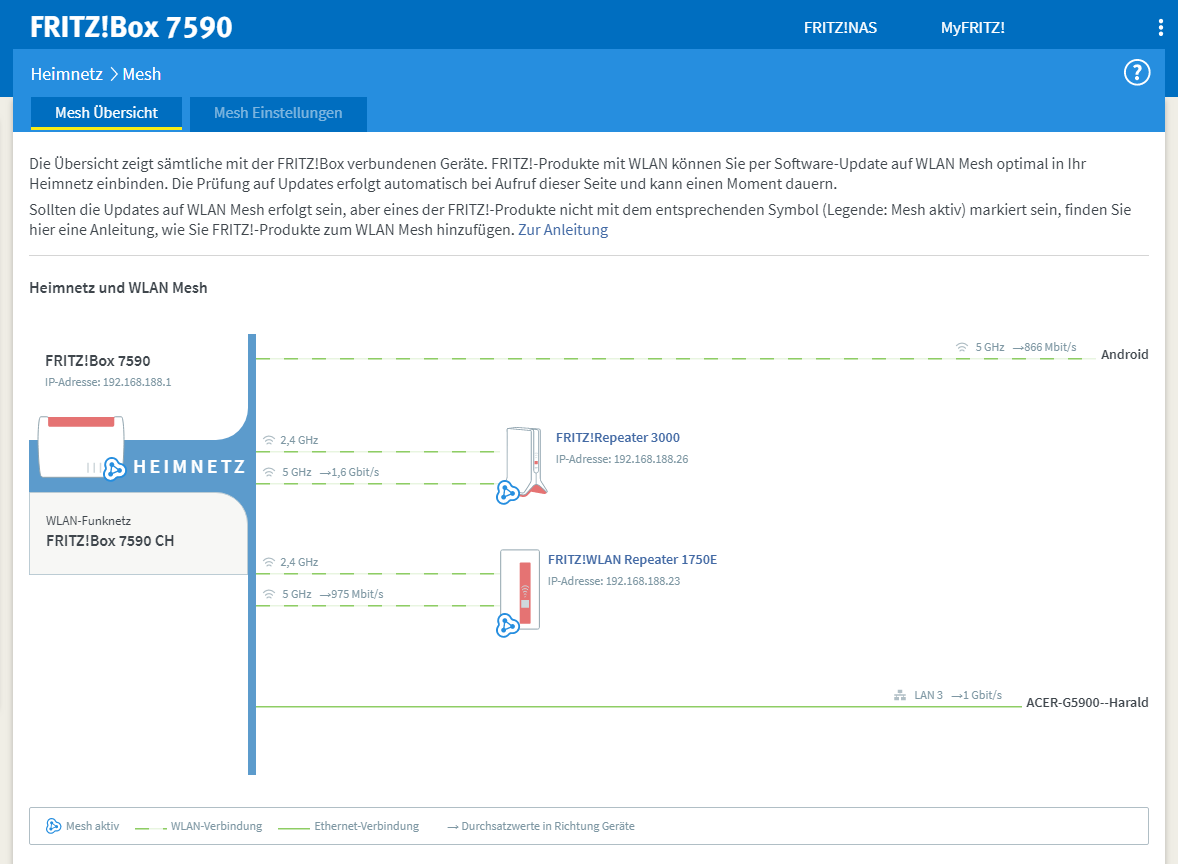Click the mesh icon on FRITZ!WLAN Repeater 1750E
The image size is (1178, 864).
[x=508, y=625]
